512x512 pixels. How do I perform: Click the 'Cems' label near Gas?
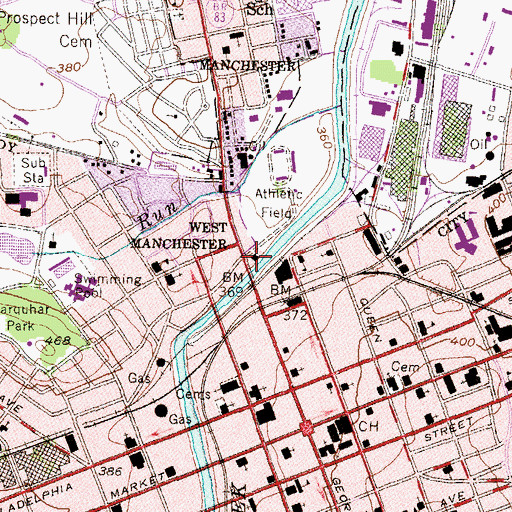pyautogui.click(x=193, y=394)
